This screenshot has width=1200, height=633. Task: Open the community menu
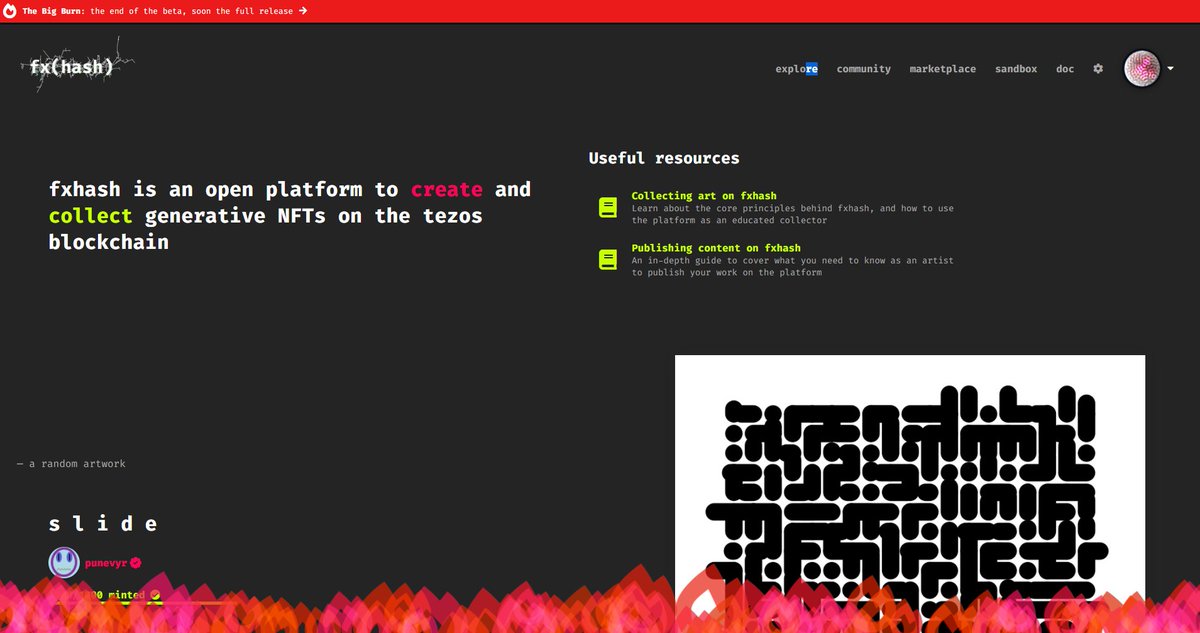tap(864, 69)
